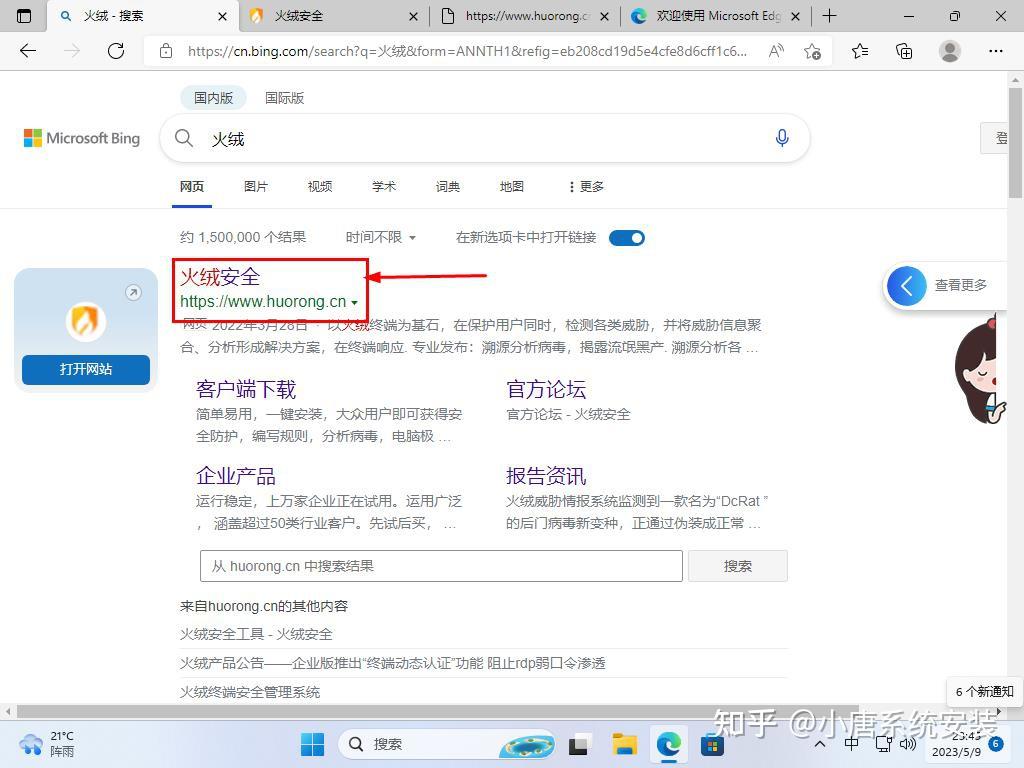Viewport: 1024px width, 768px height.
Task: Open 火绒安全工具 - 火绒安全 link
Action: (256, 634)
